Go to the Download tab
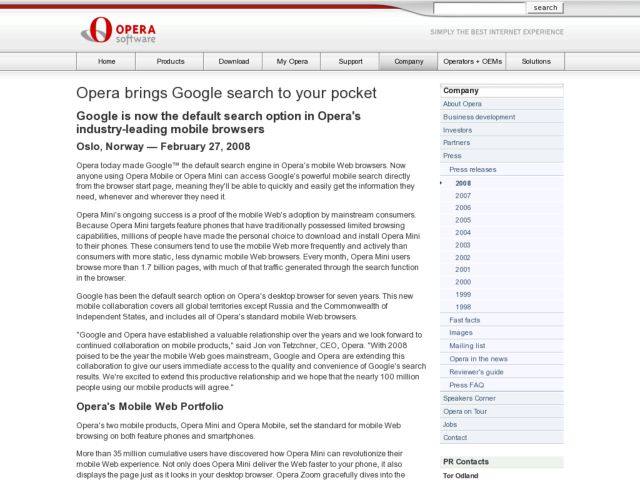640x480 pixels. [x=233, y=61]
